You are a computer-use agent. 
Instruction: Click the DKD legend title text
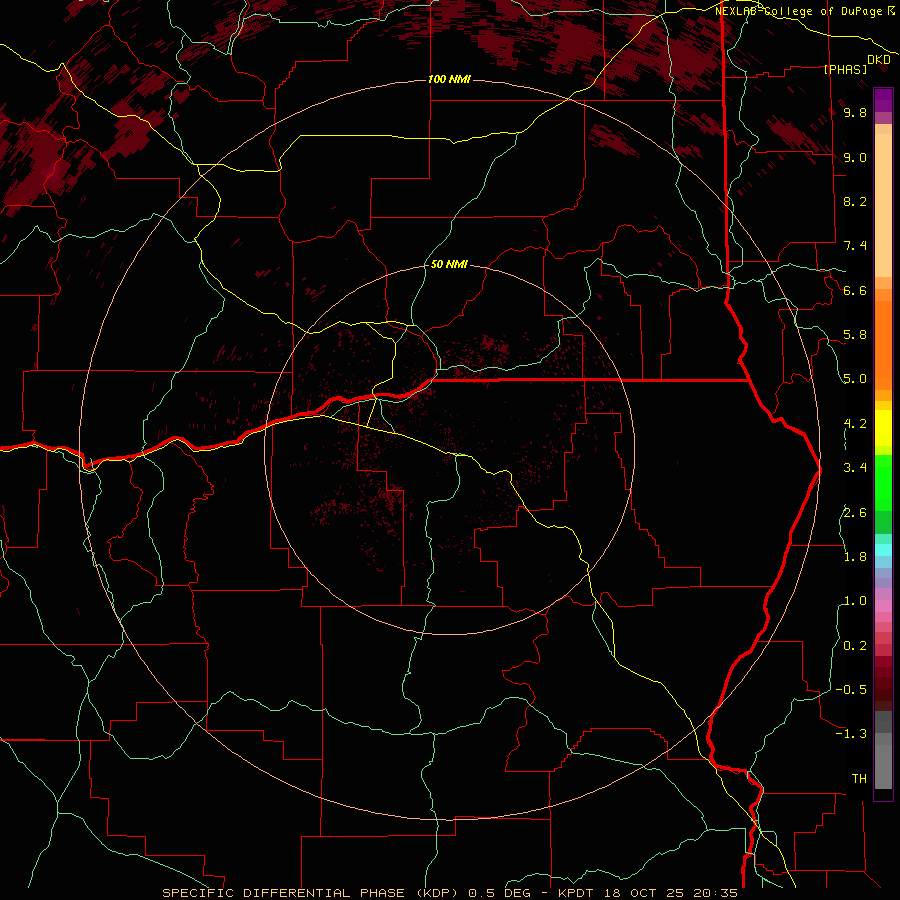pos(879,60)
